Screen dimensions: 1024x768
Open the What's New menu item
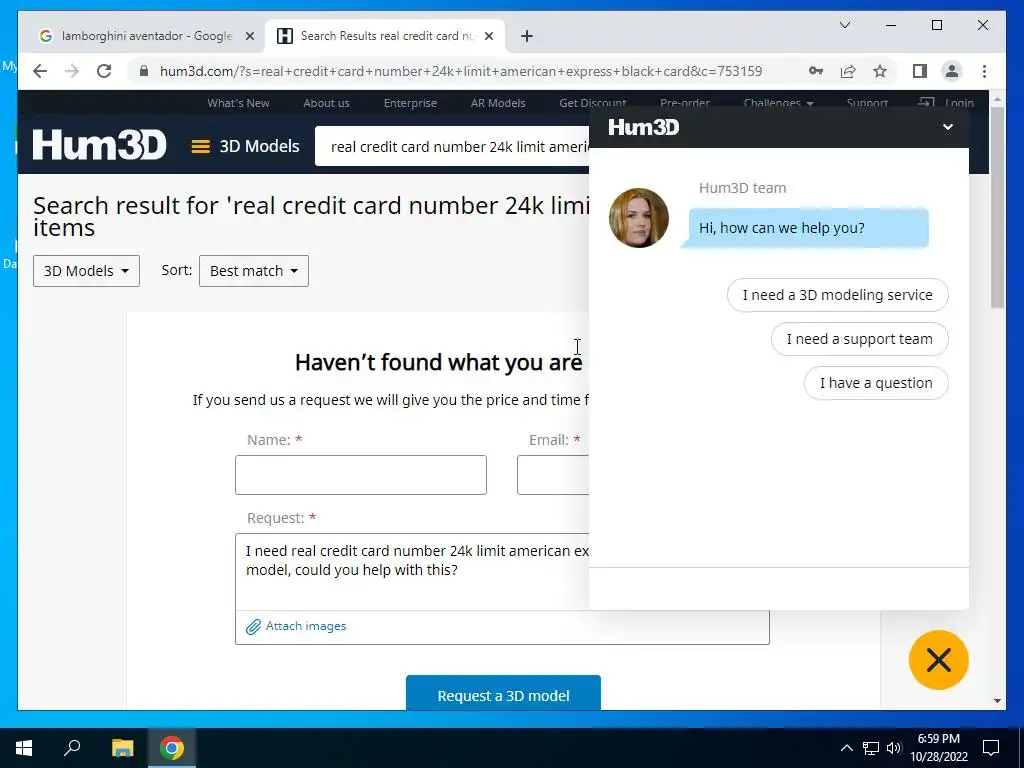238,103
